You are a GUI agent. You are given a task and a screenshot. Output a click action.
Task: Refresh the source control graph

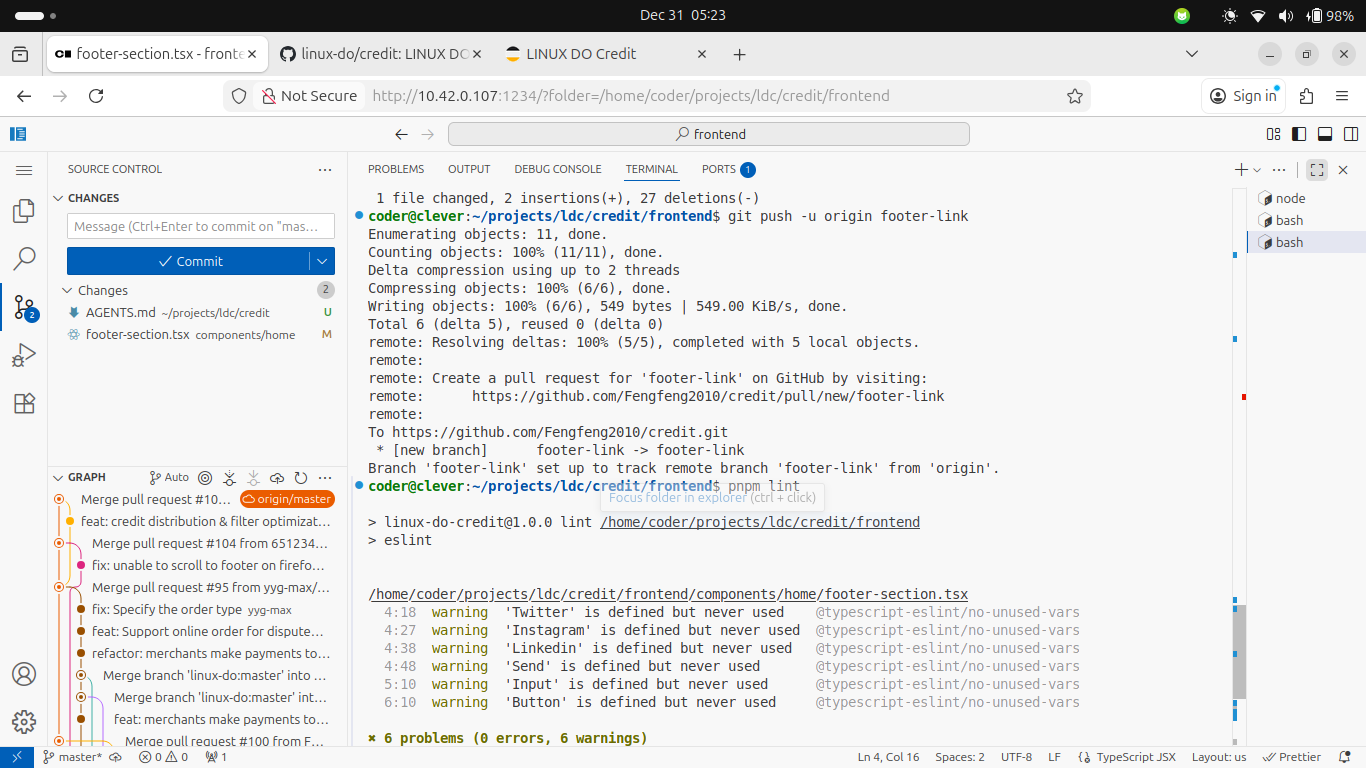(300, 478)
